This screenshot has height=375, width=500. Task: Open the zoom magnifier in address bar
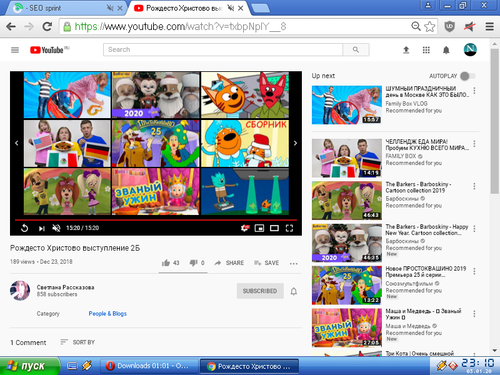tap(416, 26)
